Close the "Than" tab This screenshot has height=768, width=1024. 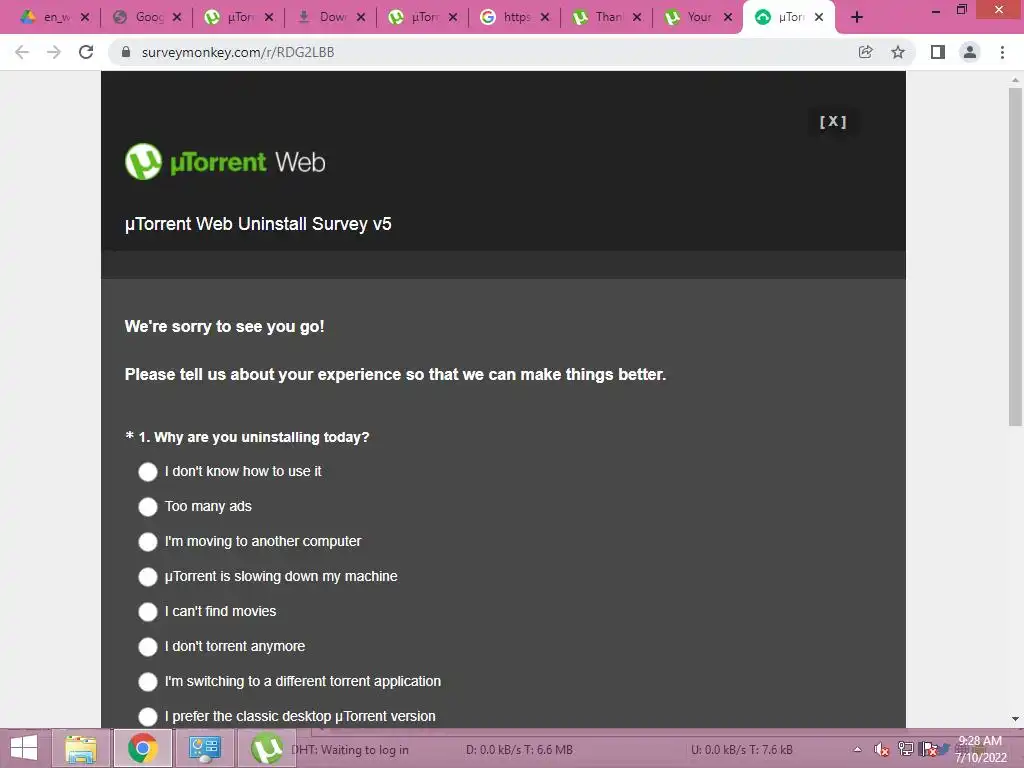coord(637,18)
